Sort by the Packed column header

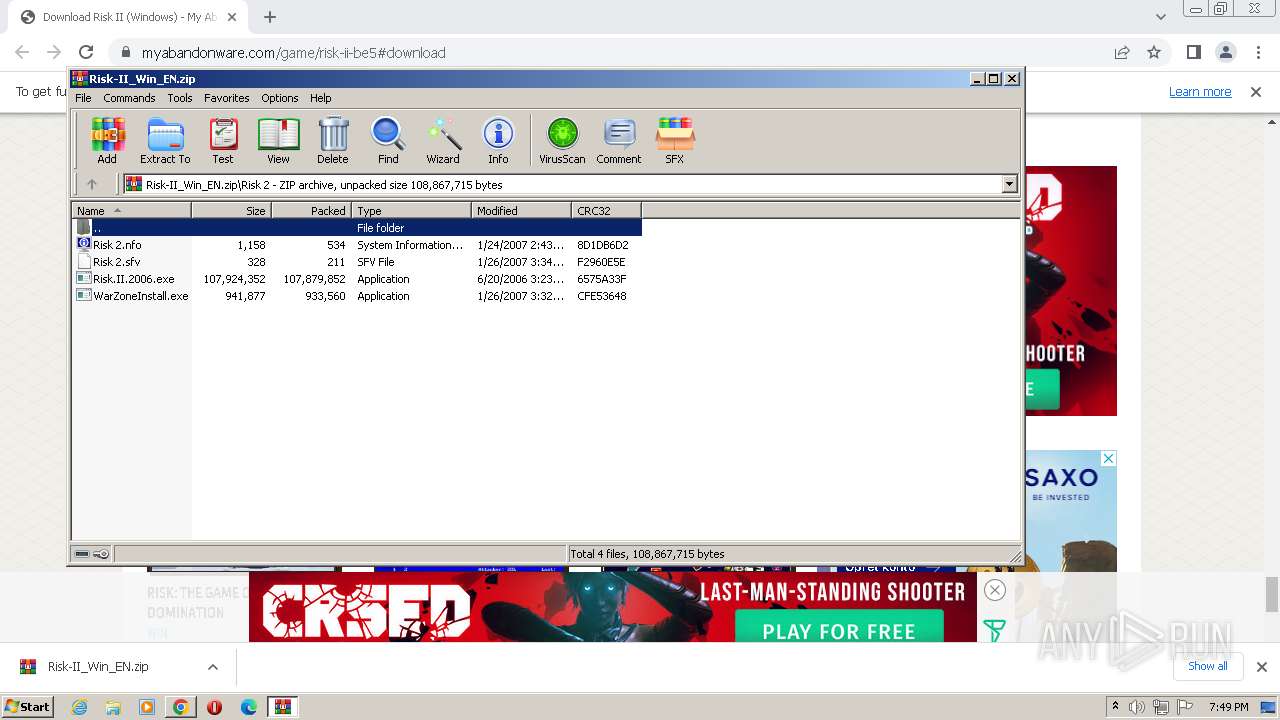[312, 210]
